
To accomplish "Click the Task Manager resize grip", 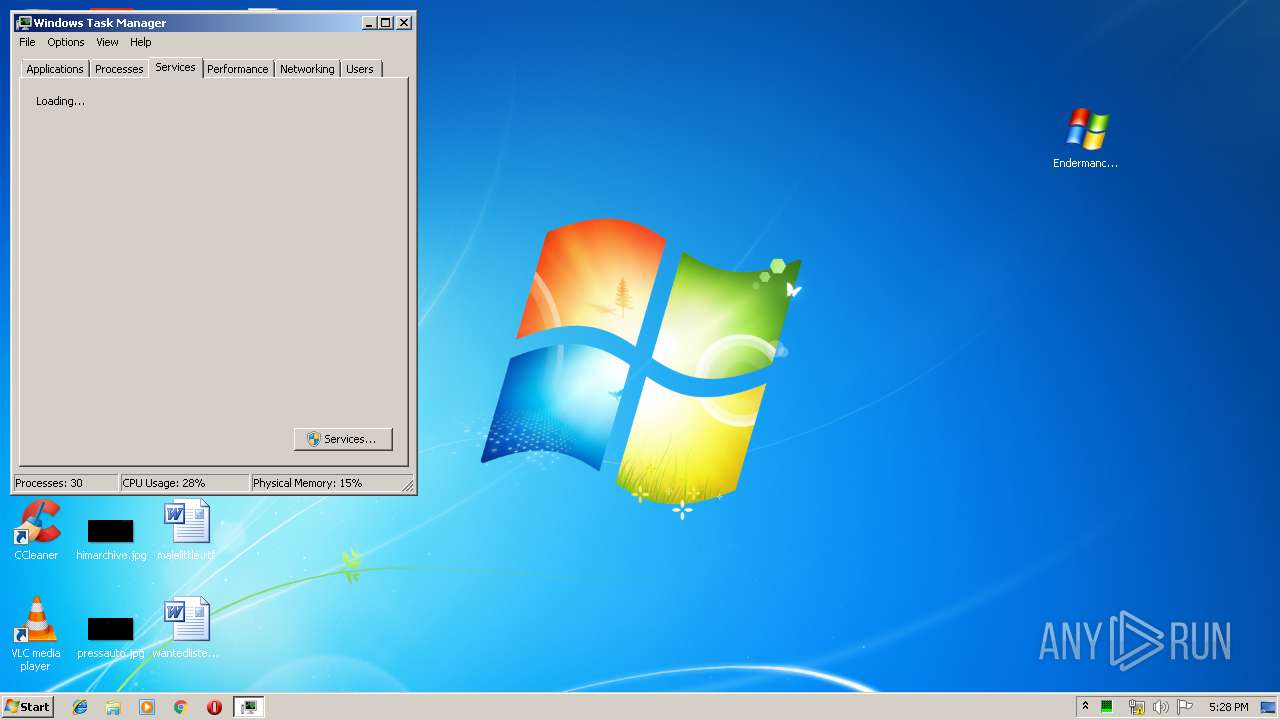I will click(408, 486).
